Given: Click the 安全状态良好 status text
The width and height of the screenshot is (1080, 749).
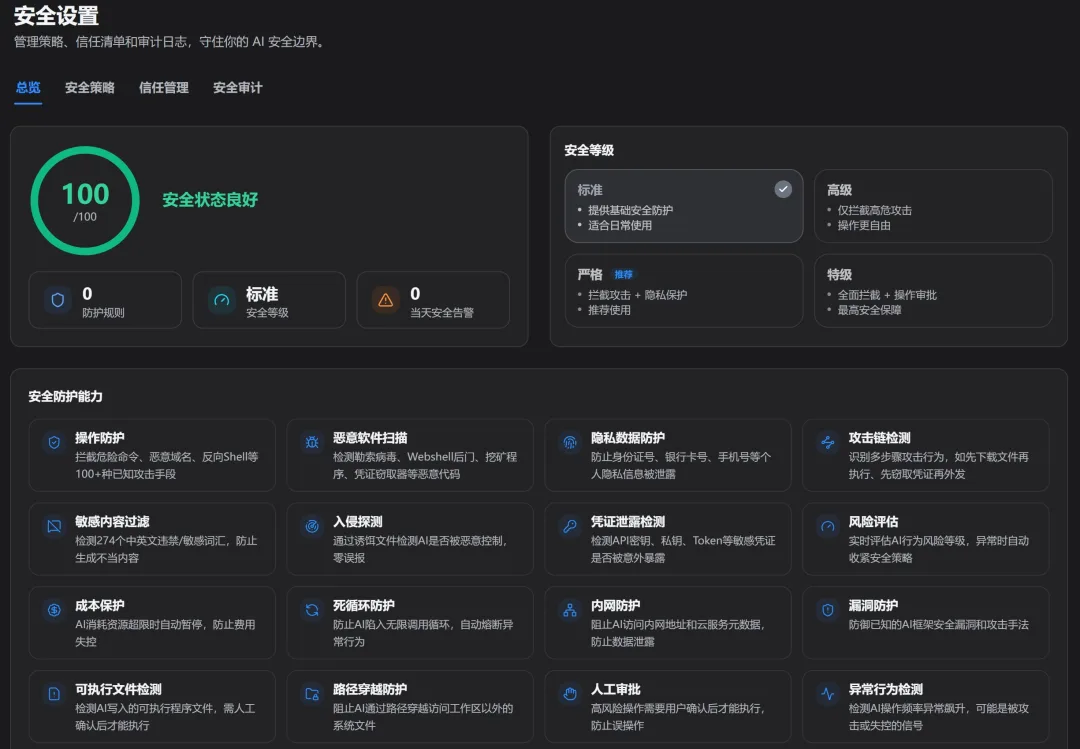Looking at the screenshot, I should pyautogui.click(x=210, y=200).
